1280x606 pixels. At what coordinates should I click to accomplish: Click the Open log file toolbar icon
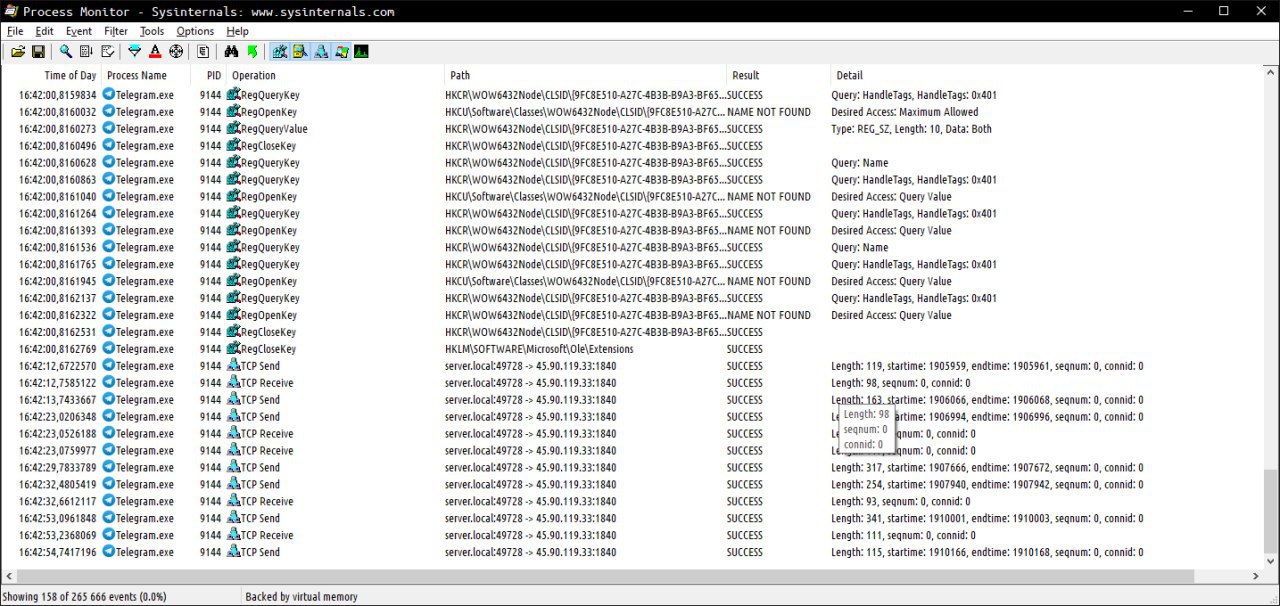[x=18, y=51]
